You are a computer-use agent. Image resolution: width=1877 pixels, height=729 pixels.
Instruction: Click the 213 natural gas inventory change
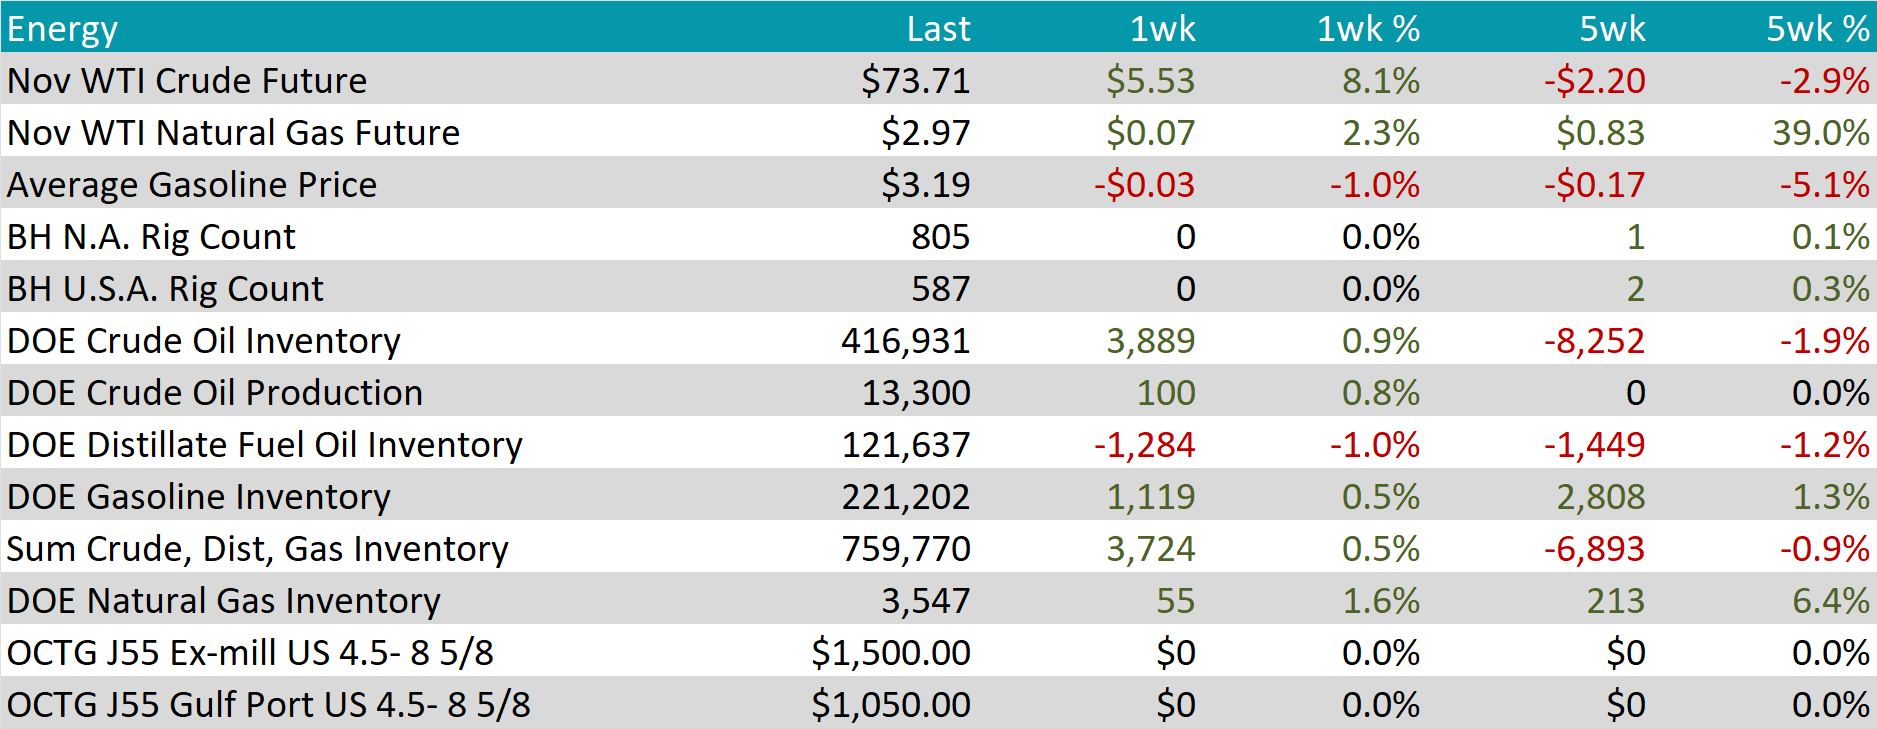point(1615,600)
